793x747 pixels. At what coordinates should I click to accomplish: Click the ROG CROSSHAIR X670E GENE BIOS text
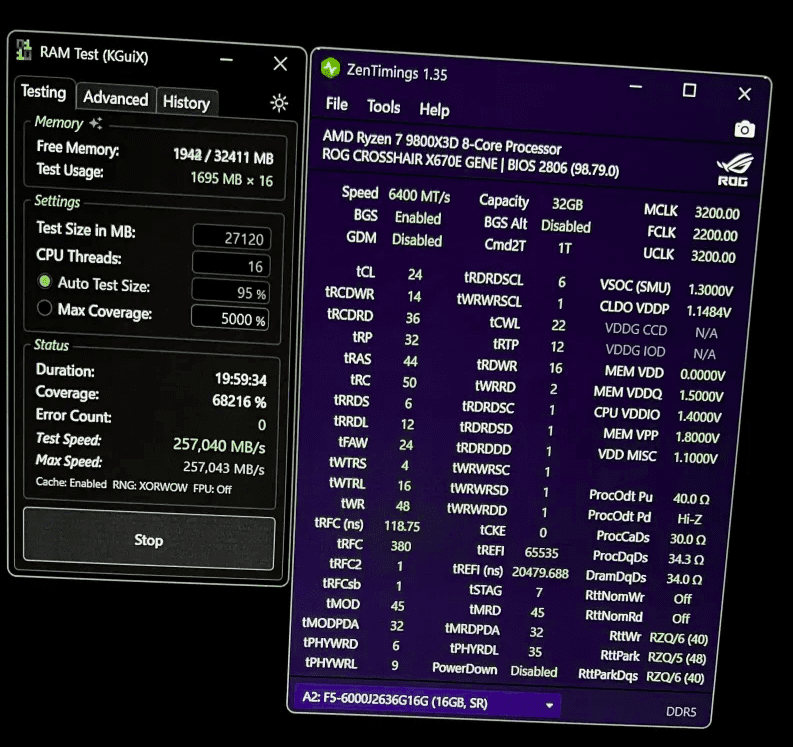[x=470, y=162]
